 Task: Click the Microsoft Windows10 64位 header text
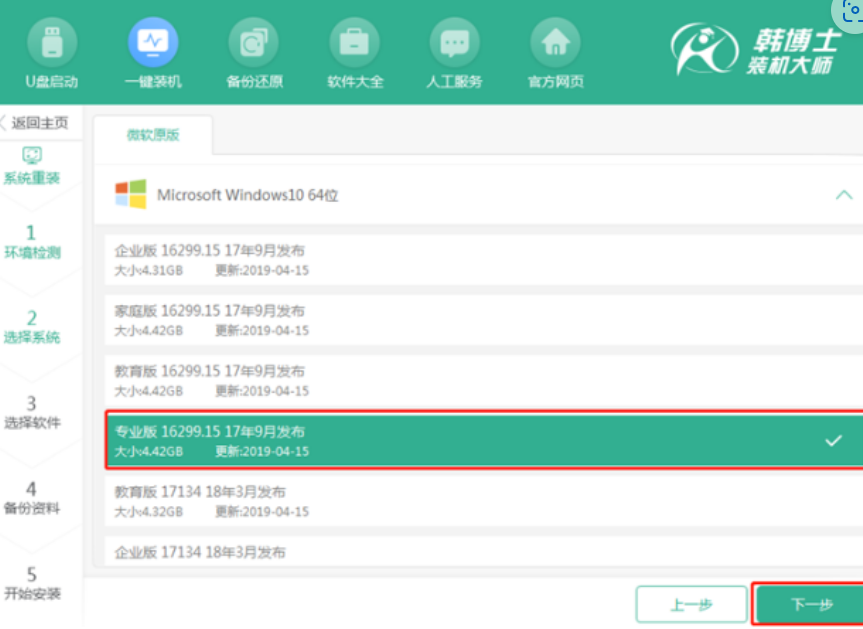(248, 195)
